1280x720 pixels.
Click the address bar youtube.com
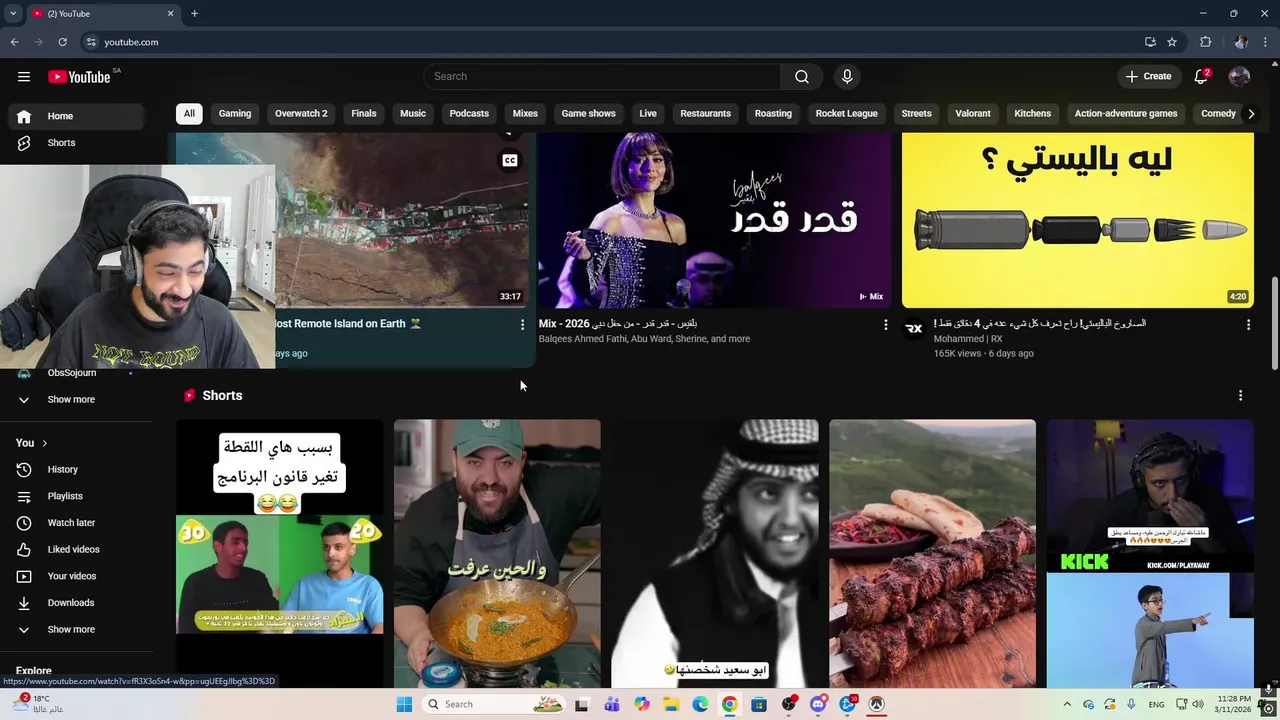pos(131,42)
